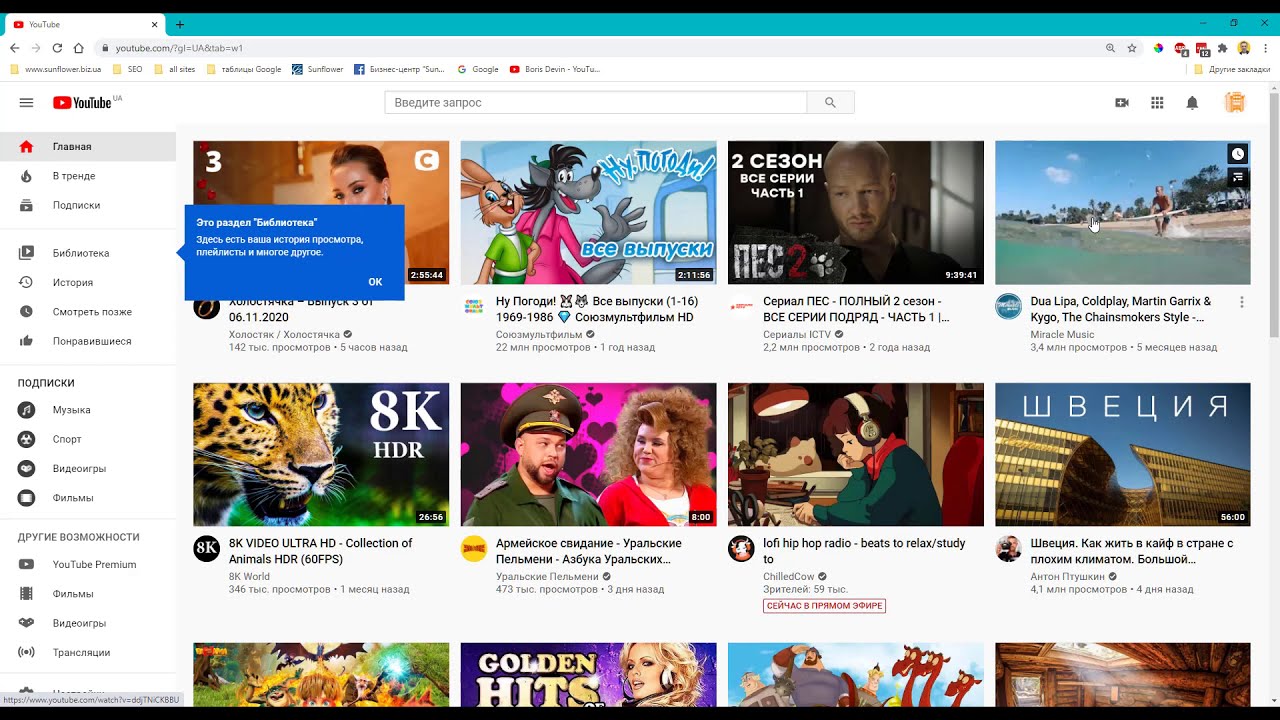
Task: Open the таблицы Google bookmarks folder
Action: 244,70
